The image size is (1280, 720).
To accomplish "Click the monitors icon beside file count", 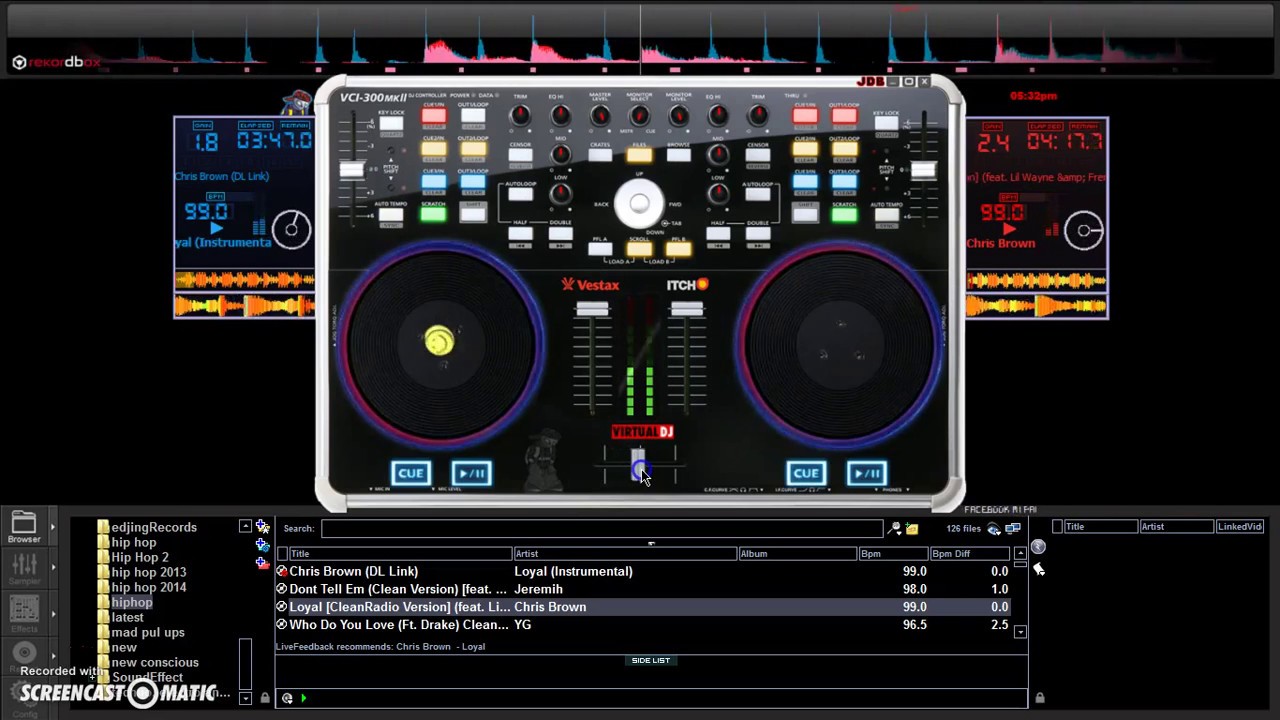I will (x=1012, y=528).
